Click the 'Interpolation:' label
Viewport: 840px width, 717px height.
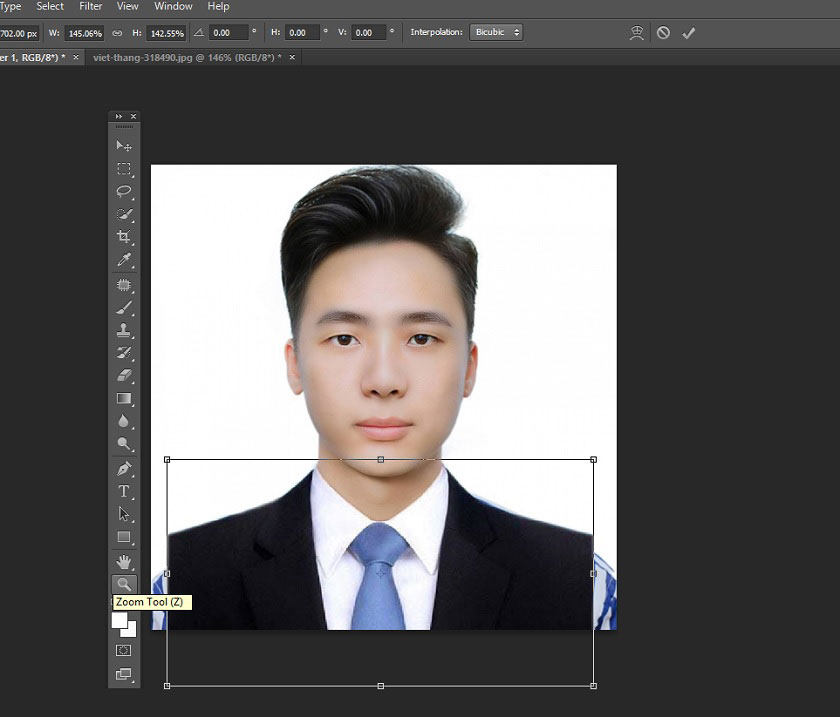coord(436,32)
